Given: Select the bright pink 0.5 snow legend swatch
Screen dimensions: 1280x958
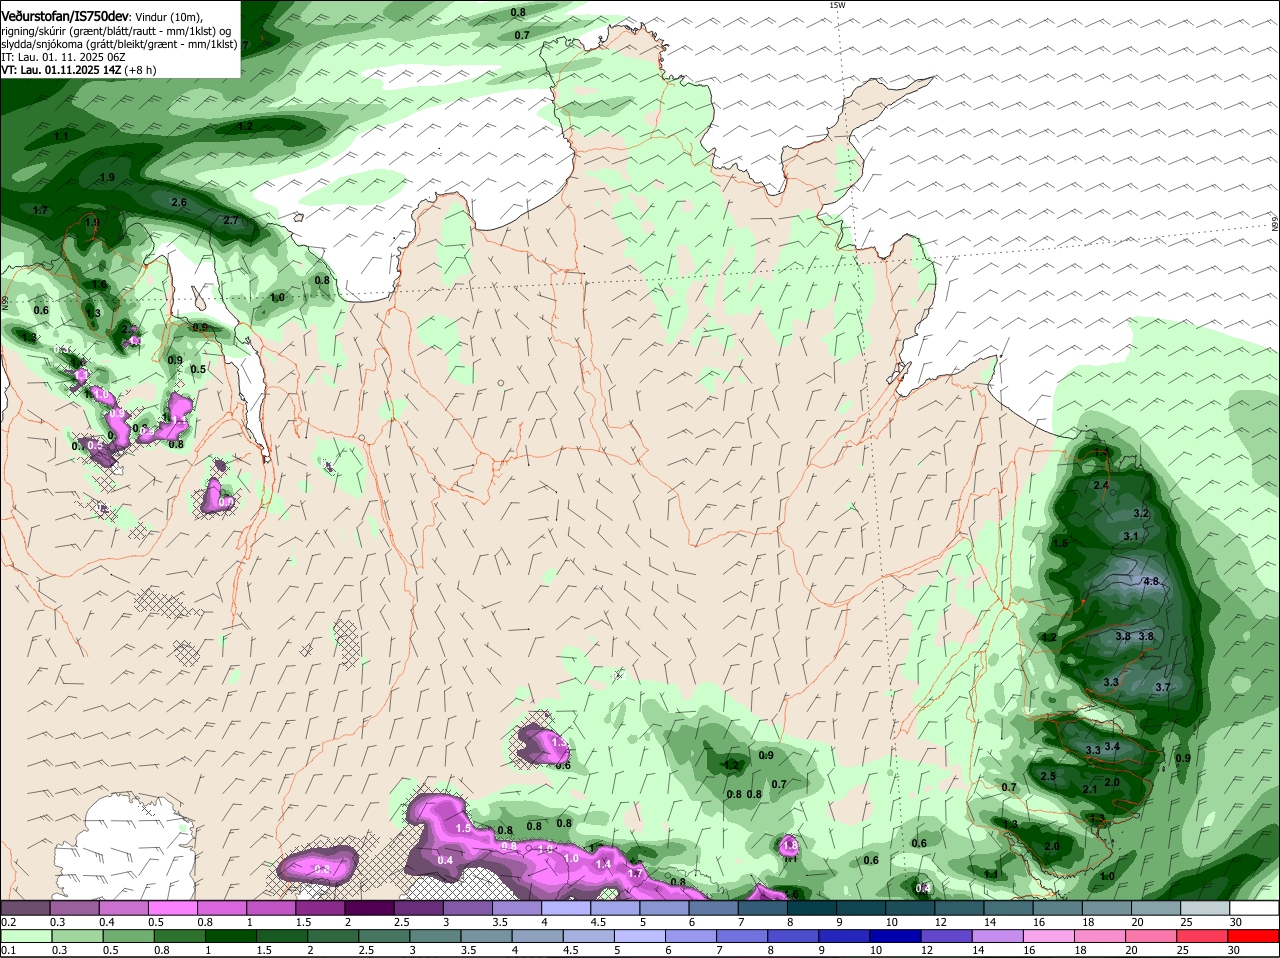Looking at the screenshot, I should pyautogui.click(x=172, y=908).
